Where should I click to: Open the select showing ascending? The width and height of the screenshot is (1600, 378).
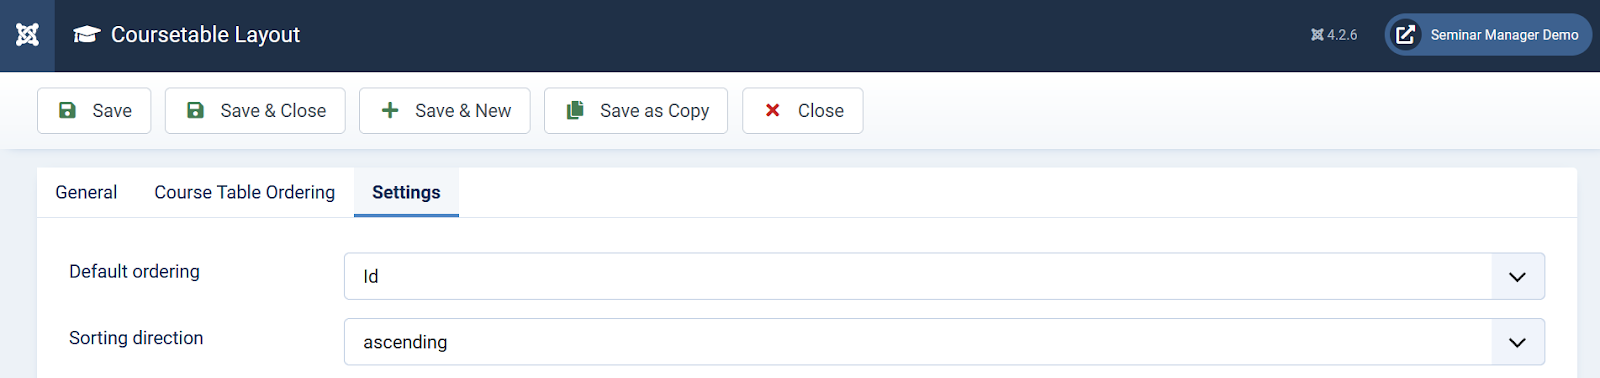tap(944, 342)
